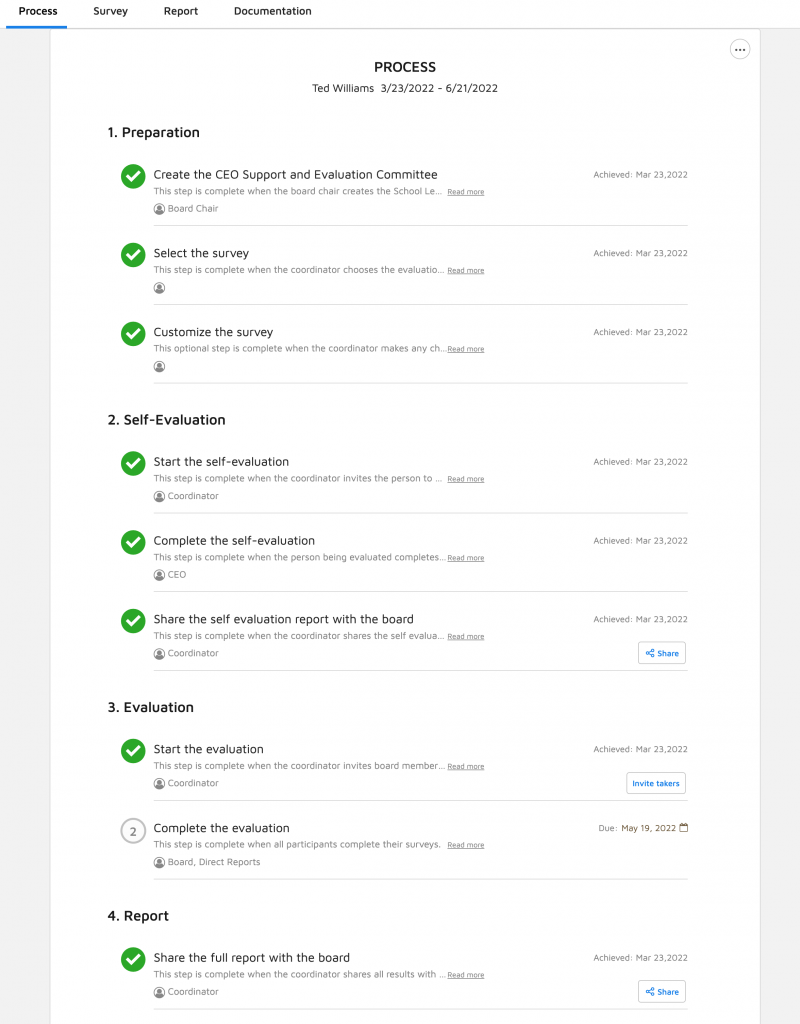The image size is (800, 1024).
Task: Click the green check for Customize the survey
Action: point(133,334)
